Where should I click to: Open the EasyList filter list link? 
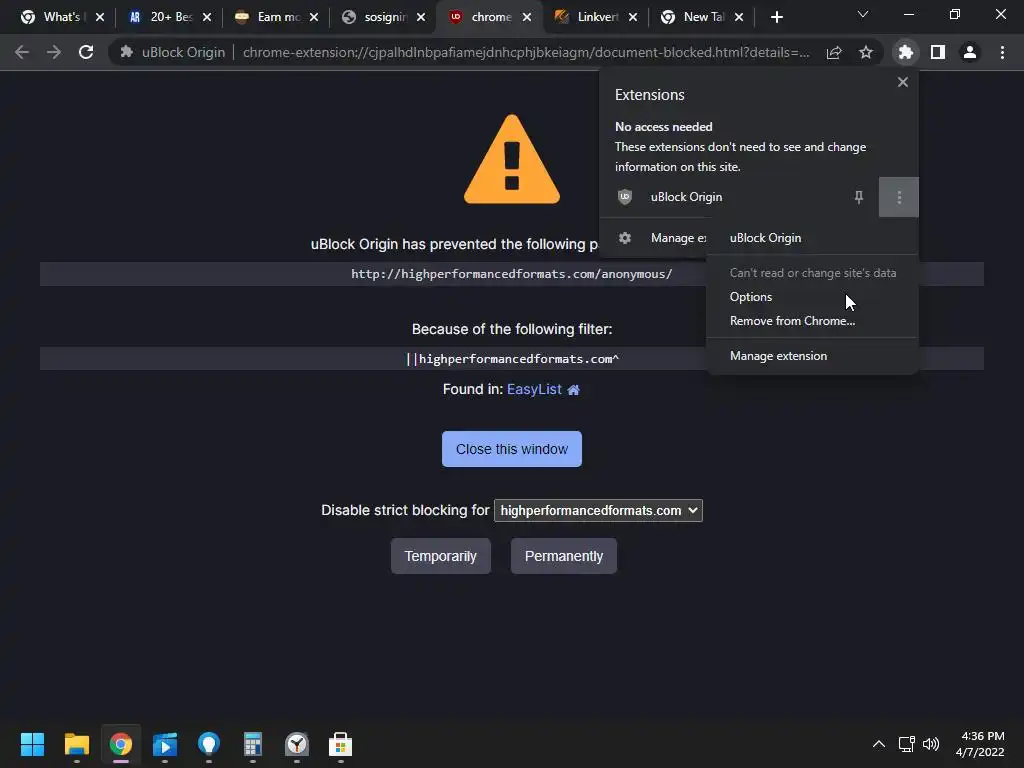tap(534, 389)
